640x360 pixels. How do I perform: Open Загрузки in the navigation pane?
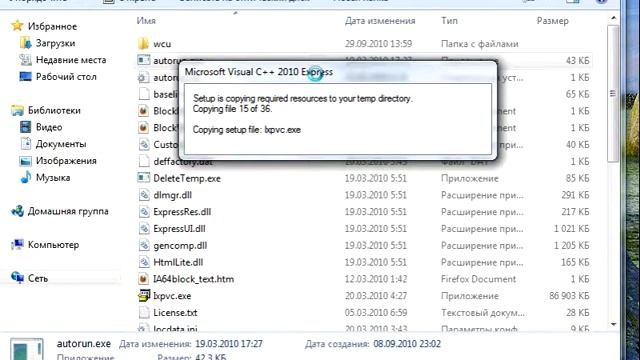point(56,43)
